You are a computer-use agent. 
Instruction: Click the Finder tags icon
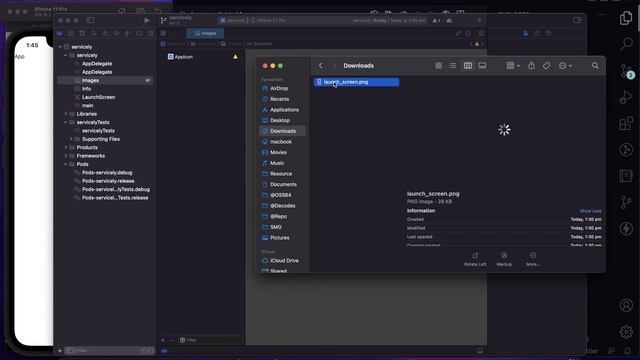546,66
